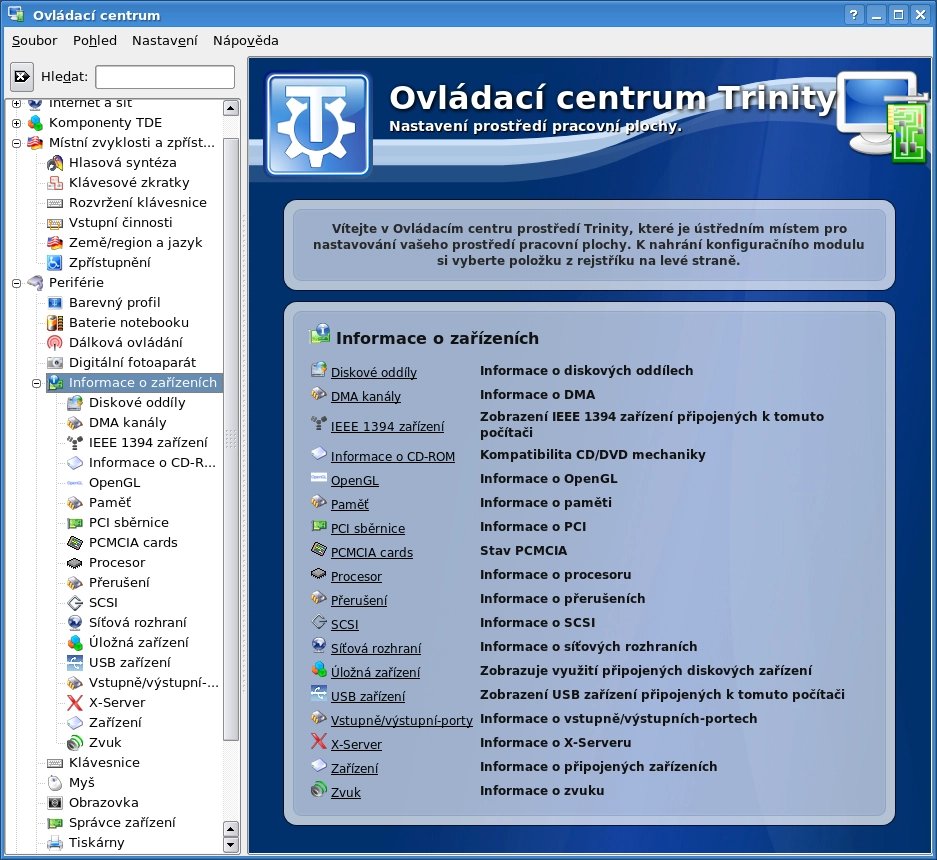Follow the Paměť link in main panel
Viewport: 937px width, 860px height.
(350, 504)
